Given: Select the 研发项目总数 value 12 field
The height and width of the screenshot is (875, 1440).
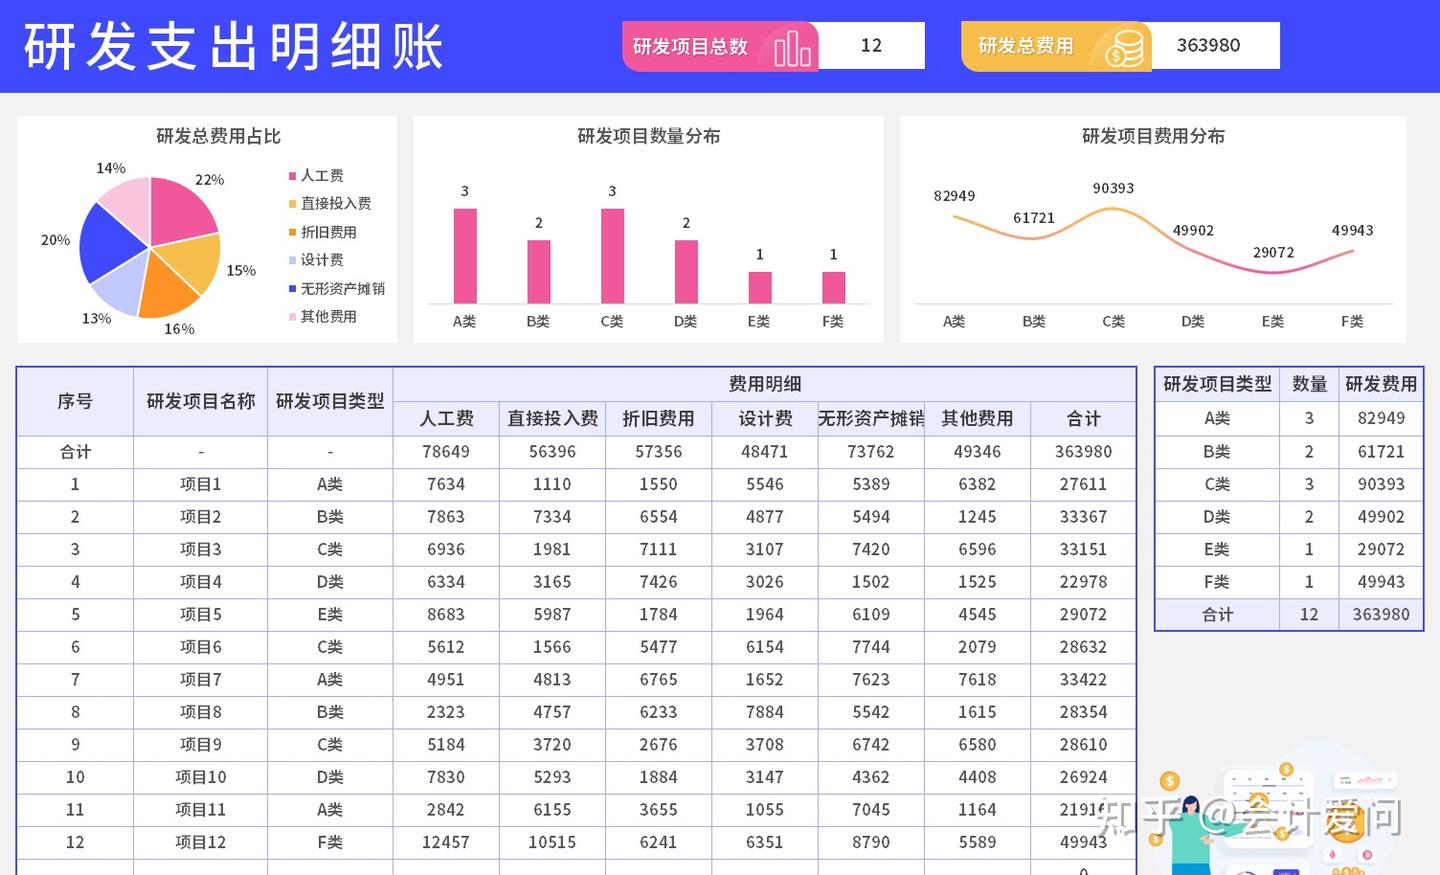Looking at the screenshot, I should [871, 46].
